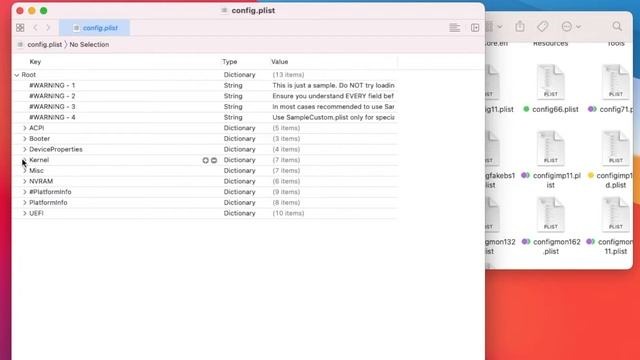Click the String type of #WARNING - 1
This screenshot has height=360, width=640.
(x=233, y=85)
